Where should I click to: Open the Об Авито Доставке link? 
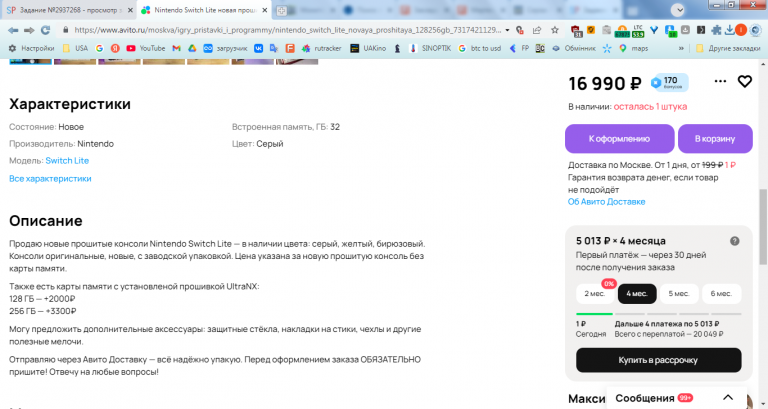tap(606, 202)
